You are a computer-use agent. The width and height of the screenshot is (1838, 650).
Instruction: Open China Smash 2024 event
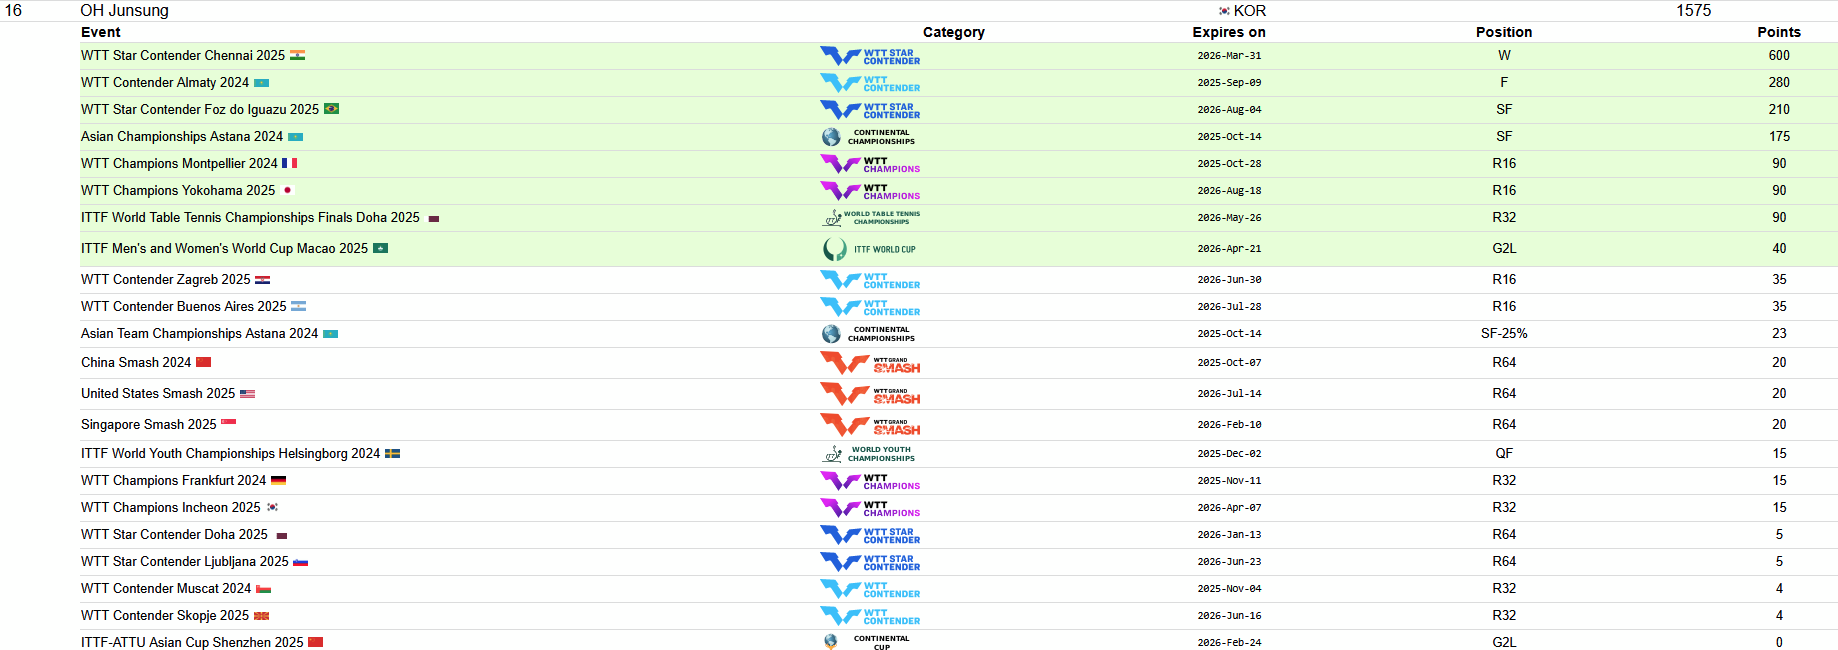coord(136,362)
